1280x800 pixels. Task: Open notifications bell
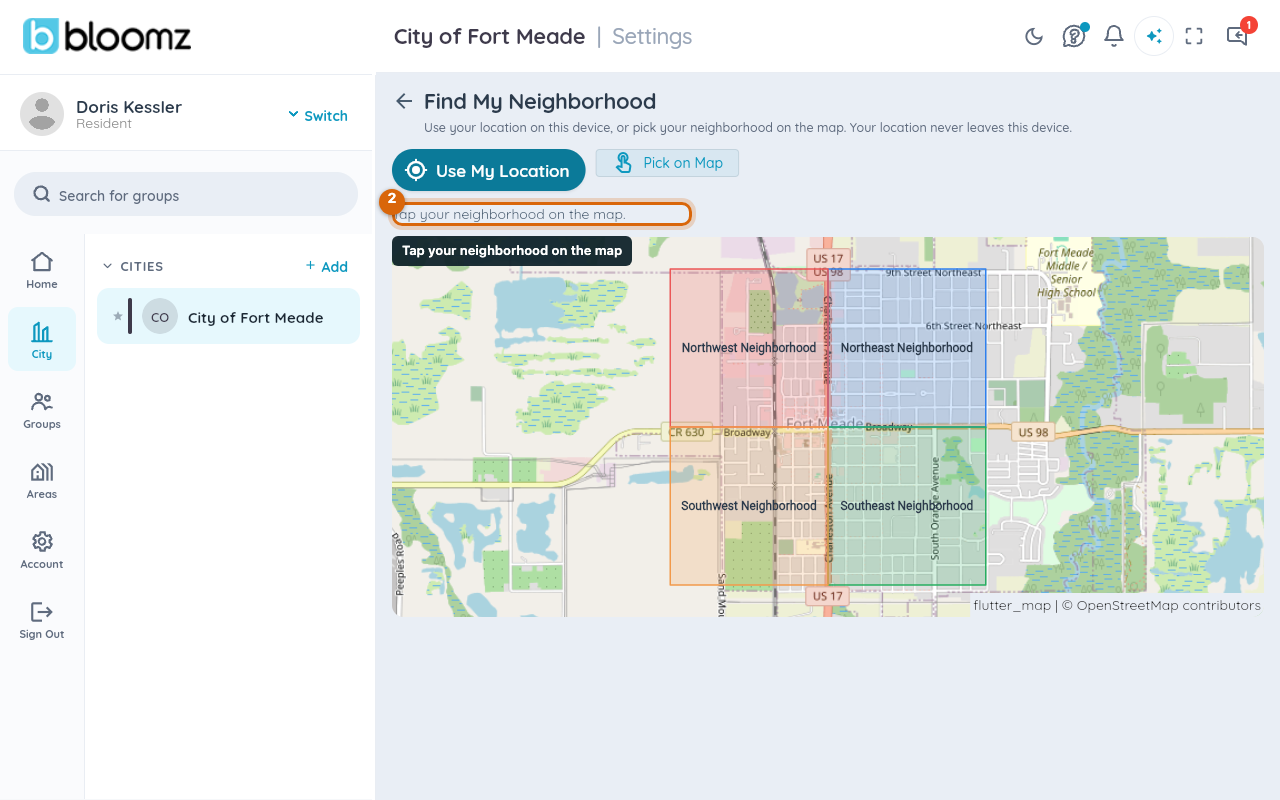(x=1114, y=36)
